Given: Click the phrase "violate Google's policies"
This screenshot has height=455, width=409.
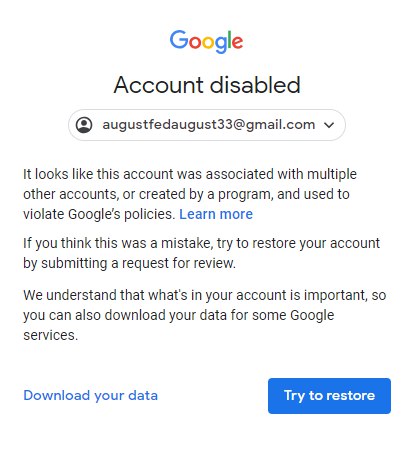Looking at the screenshot, I should (x=99, y=214).
